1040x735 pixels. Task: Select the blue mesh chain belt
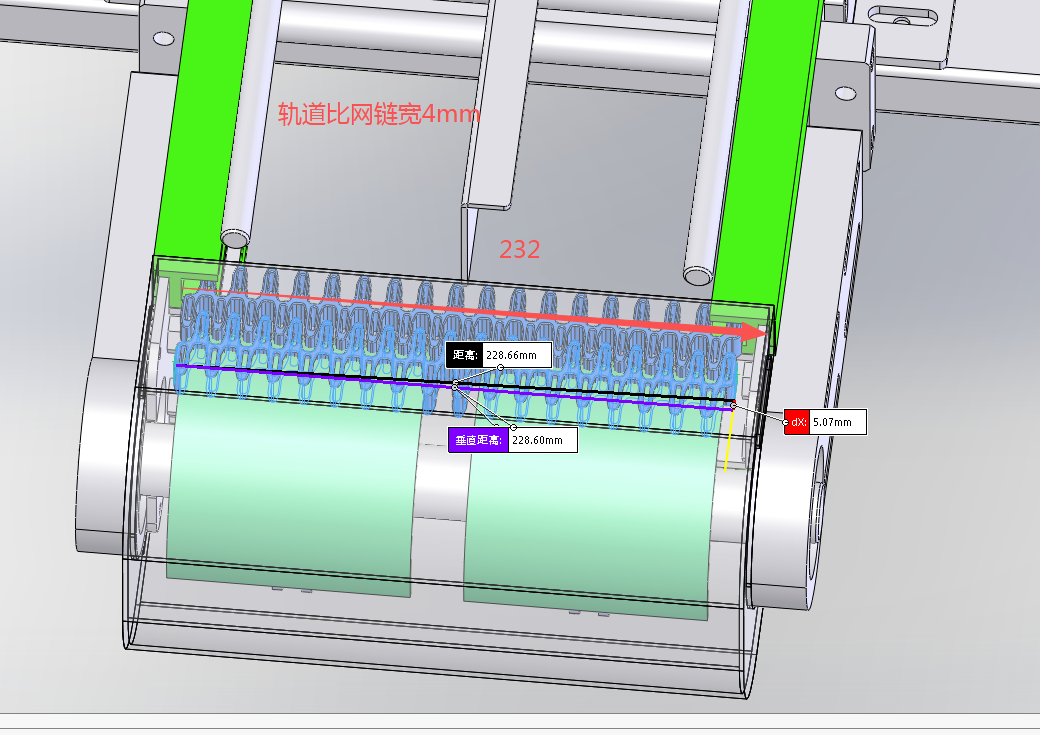pyautogui.click(x=458, y=352)
